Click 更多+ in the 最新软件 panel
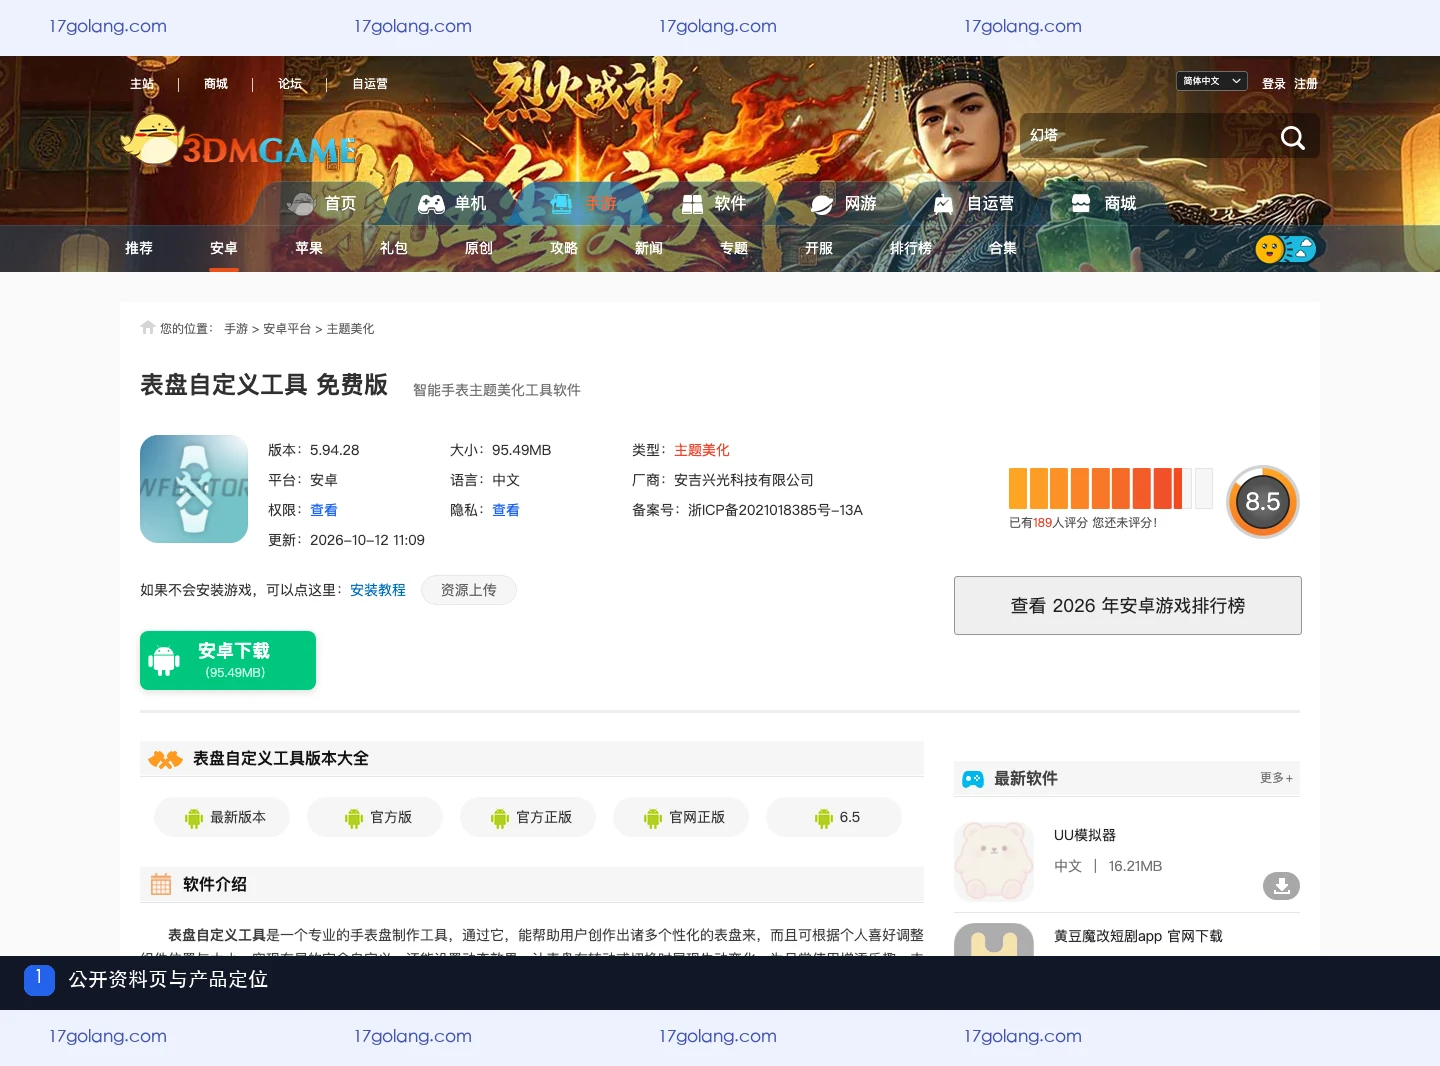1440x1066 pixels. 1276,778
